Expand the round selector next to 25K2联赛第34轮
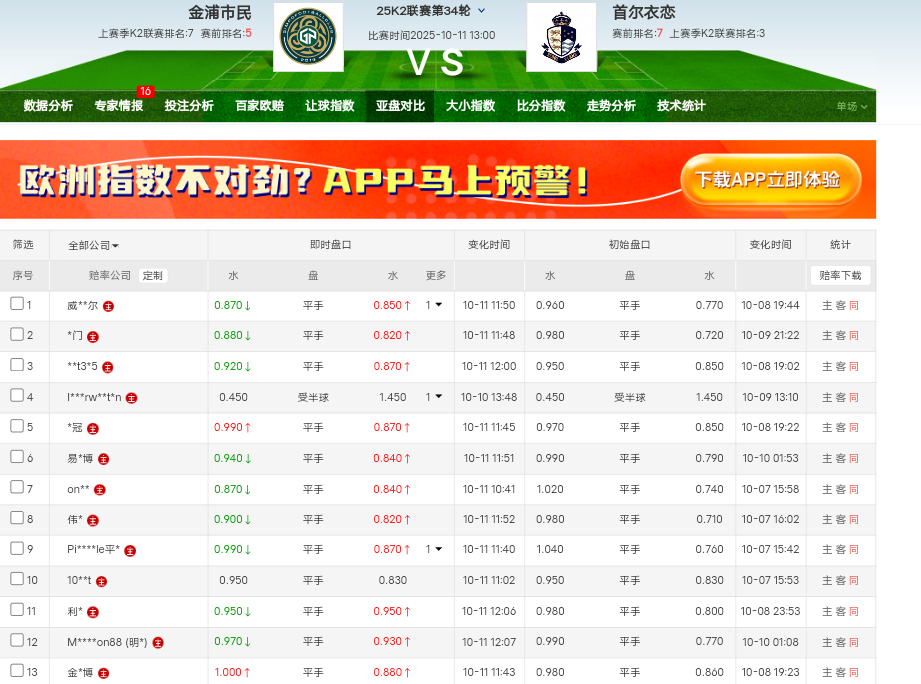 pyautogui.click(x=482, y=11)
